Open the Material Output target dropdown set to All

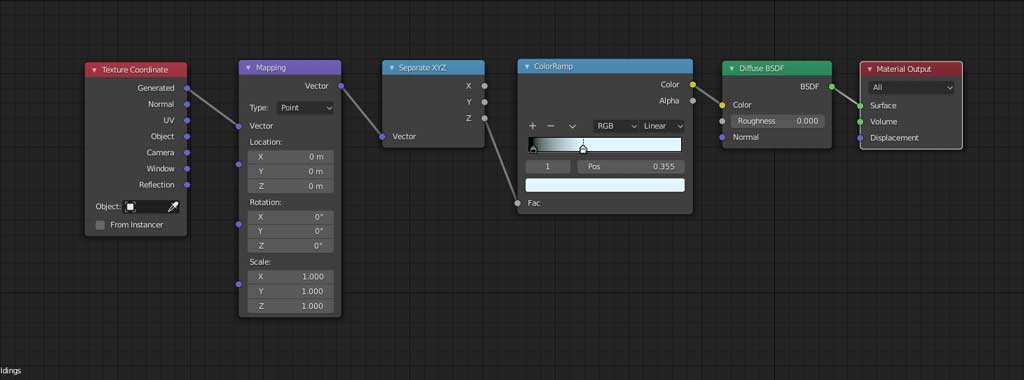click(911, 87)
